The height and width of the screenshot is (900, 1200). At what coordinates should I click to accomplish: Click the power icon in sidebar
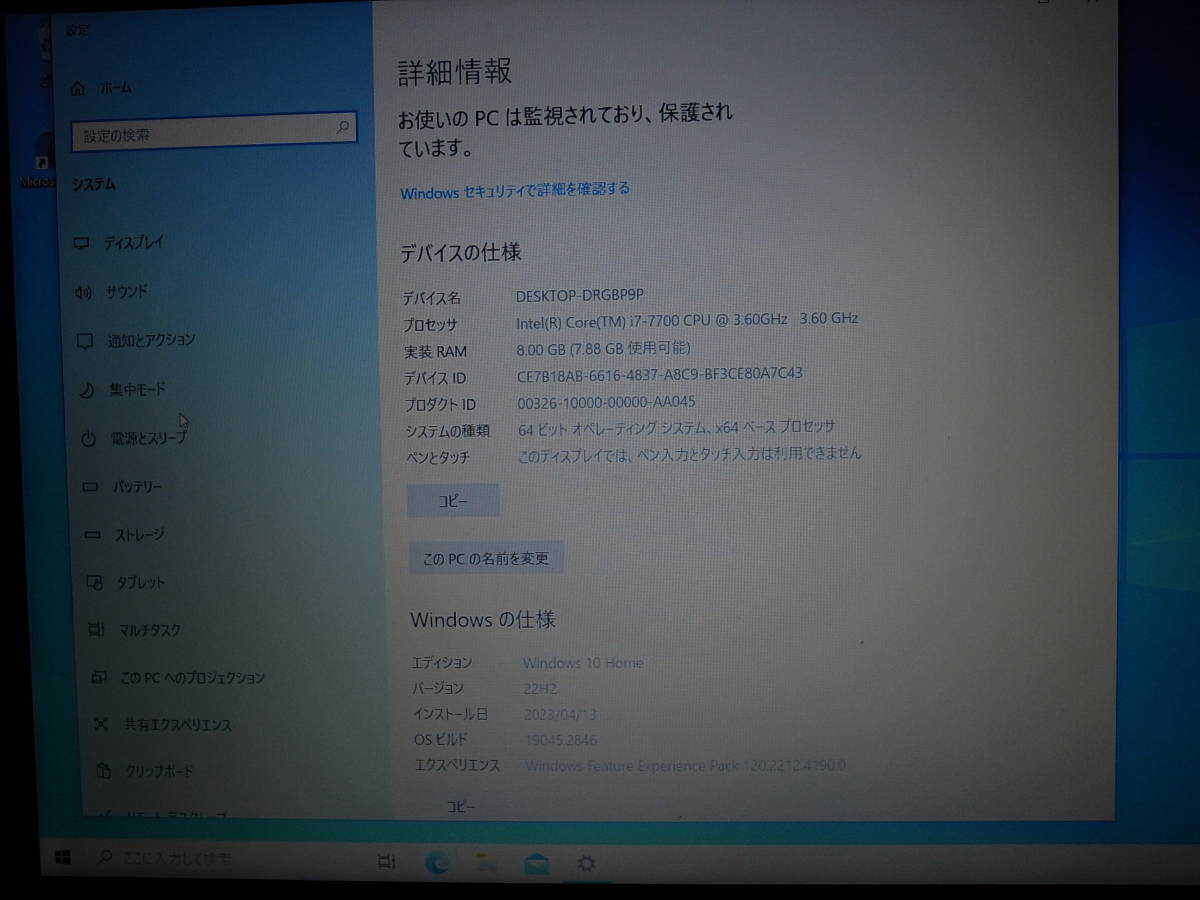(89, 439)
